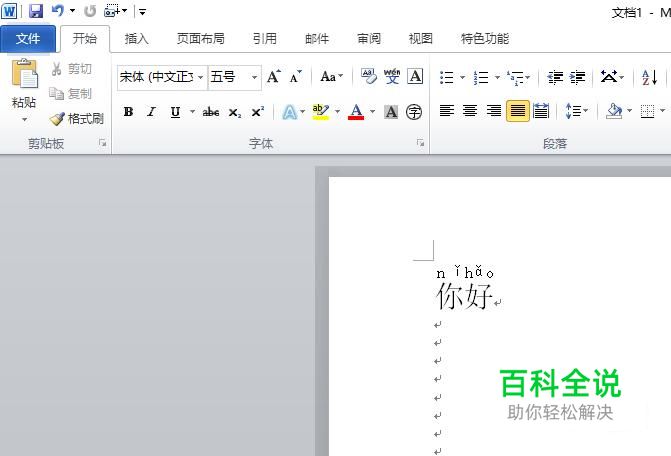Click the Clear Formatting icon
The width and height of the screenshot is (671, 456).
coord(368,77)
